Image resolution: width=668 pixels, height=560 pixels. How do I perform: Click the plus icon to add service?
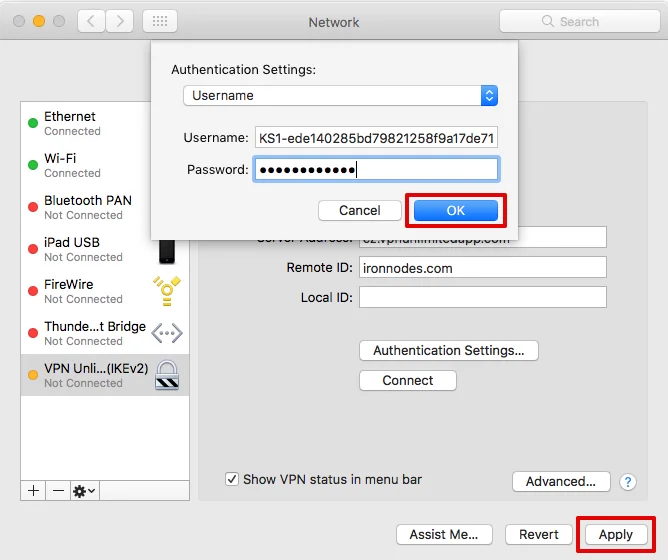33,491
